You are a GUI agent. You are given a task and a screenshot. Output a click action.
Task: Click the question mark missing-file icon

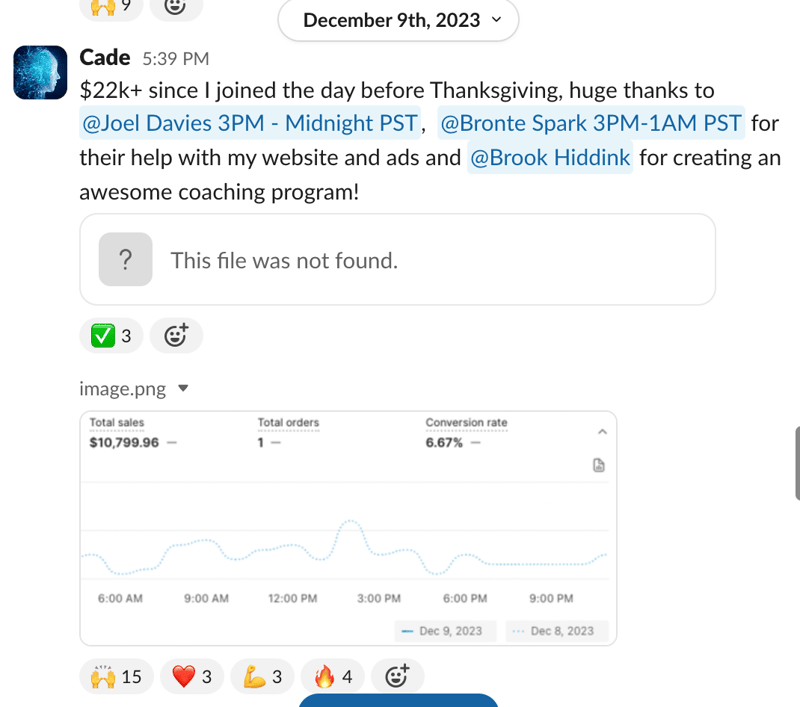(x=126, y=260)
